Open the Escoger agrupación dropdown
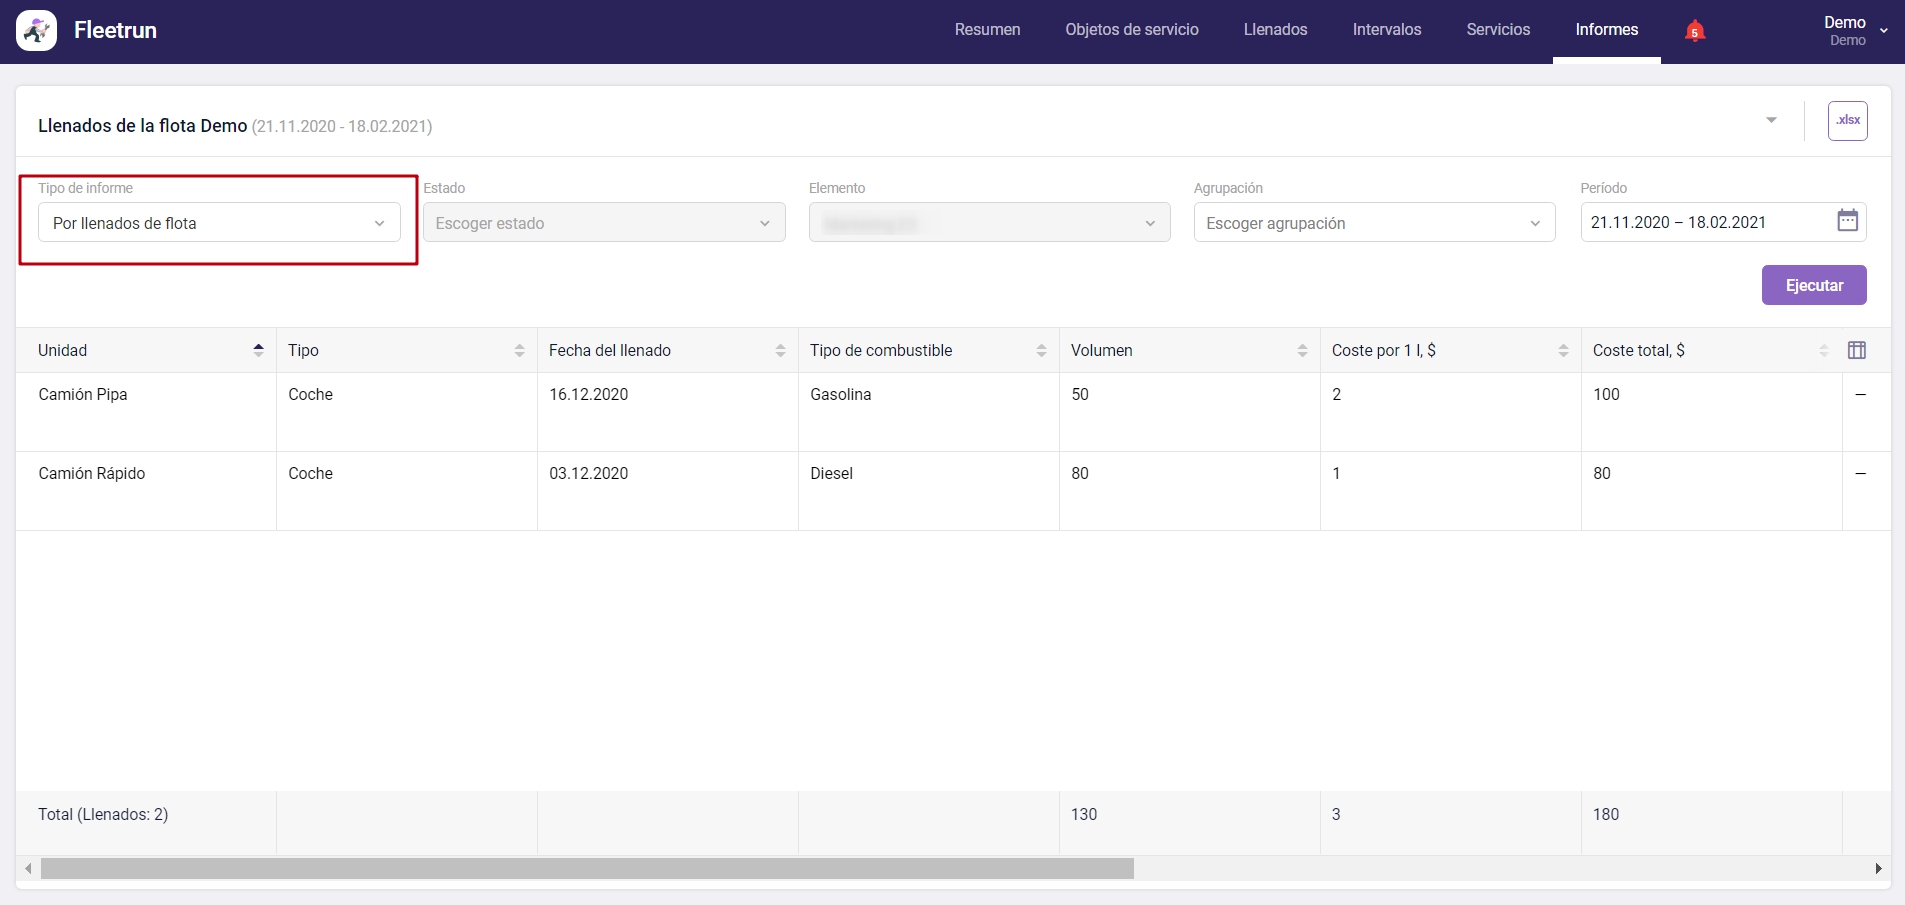The image size is (1905, 905). pos(1373,223)
